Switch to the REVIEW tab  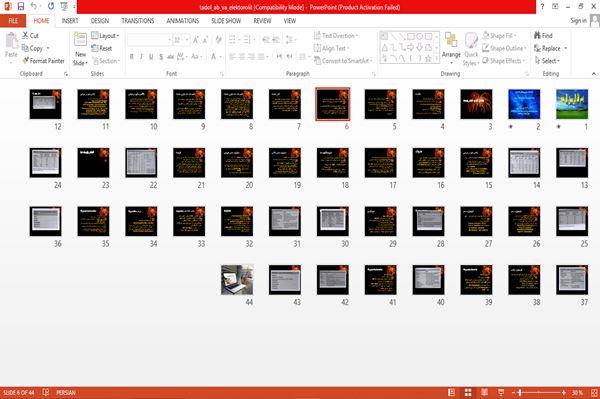point(262,21)
